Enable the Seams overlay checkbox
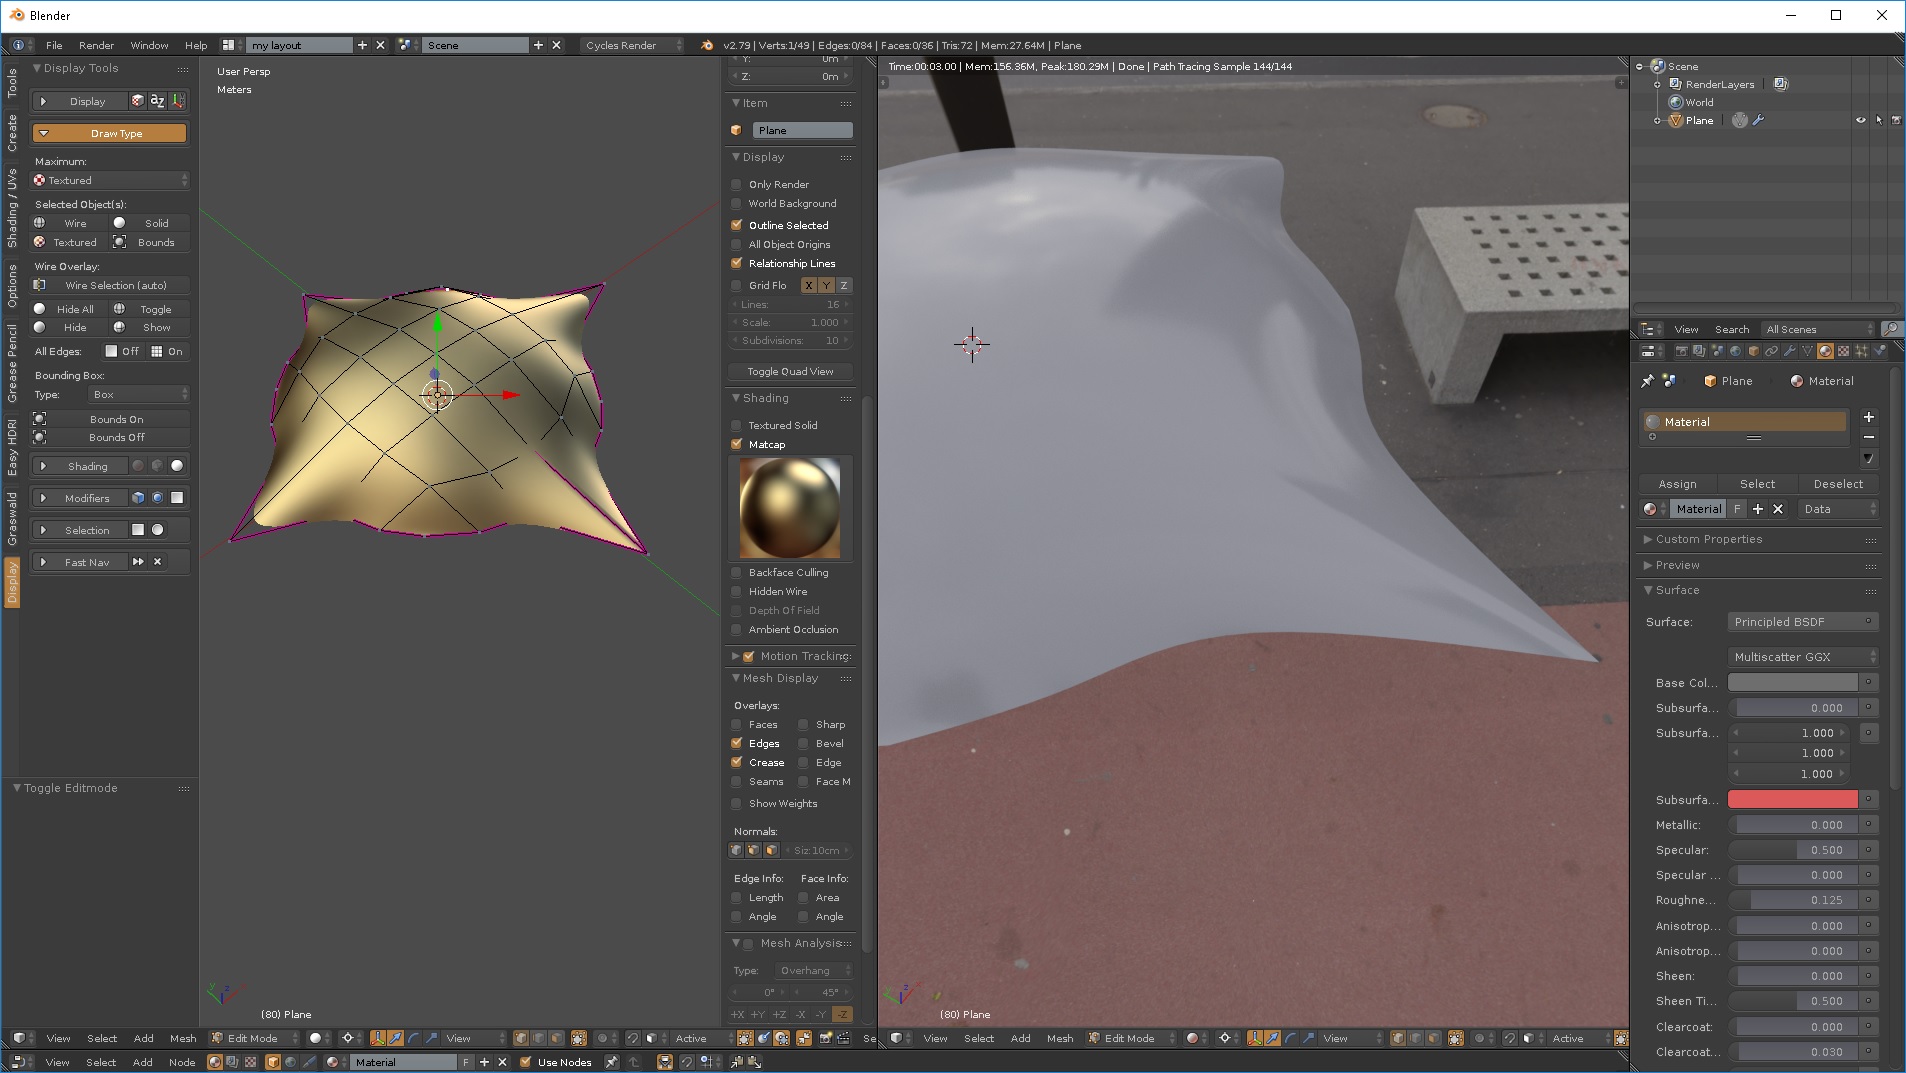Screen dimensions: 1906x1073 pos(737,781)
